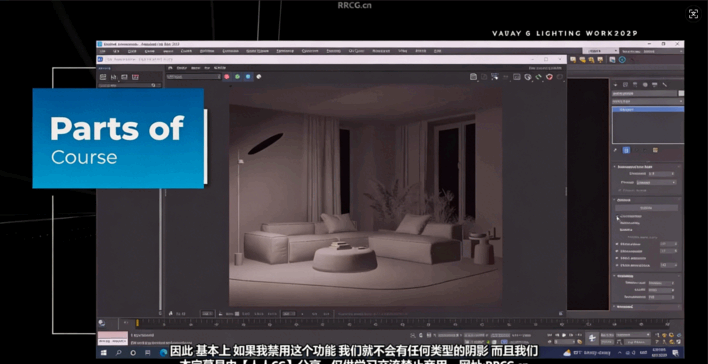This screenshot has height=364, width=708.
Task: Open the Utilities wrench tab in command panel
Action: 665,84
